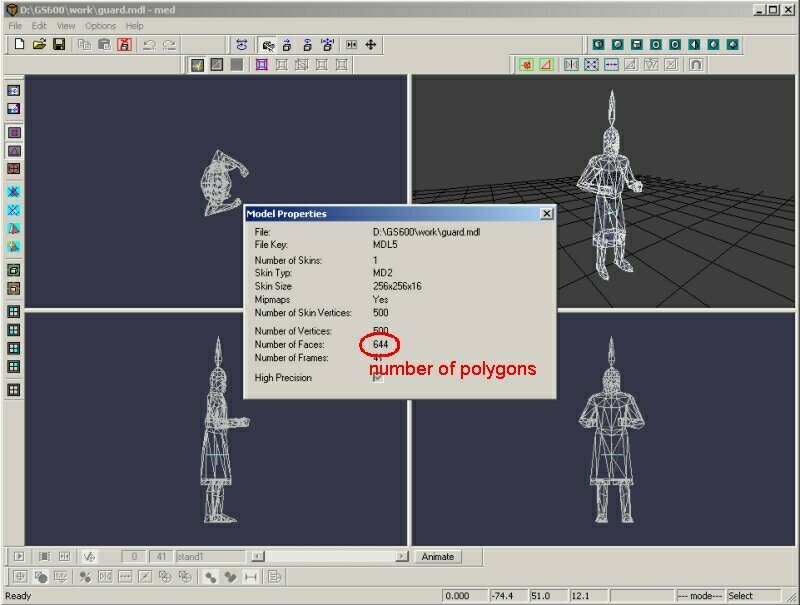Screen dimensions: 800x605
Task: Click the Undo arrow icon
Action: coord(149,44)
